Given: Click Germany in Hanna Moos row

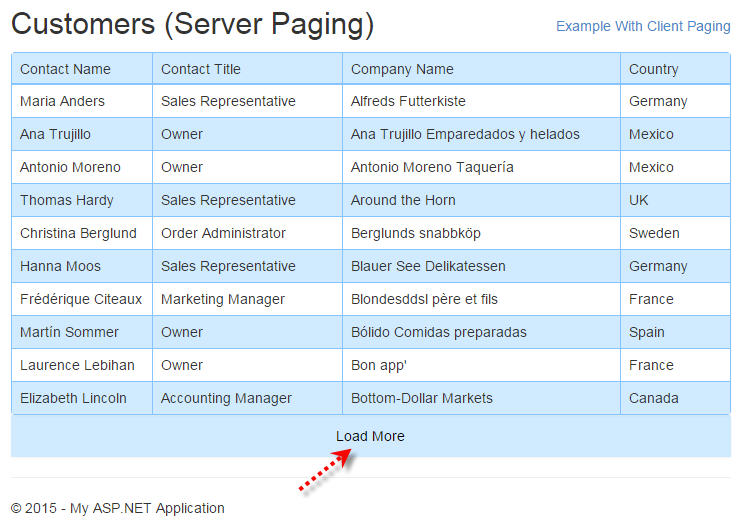Looking at the screenshot, I should click(x=675, y=266).
